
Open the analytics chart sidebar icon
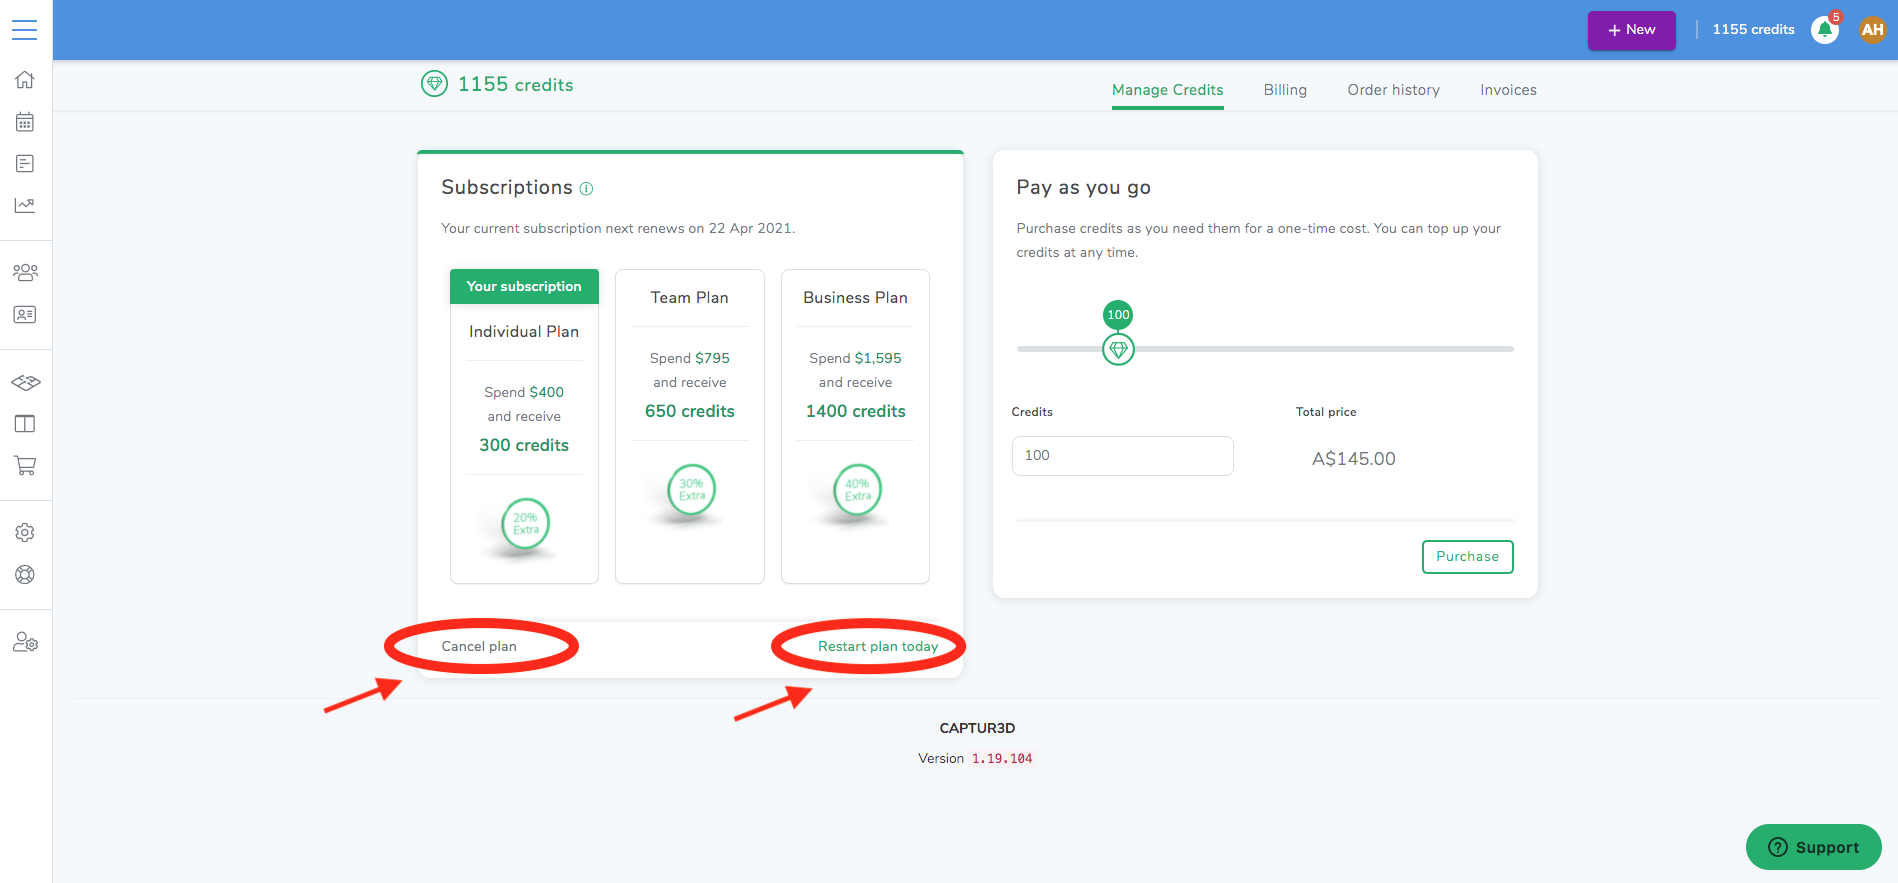[25, 205]
